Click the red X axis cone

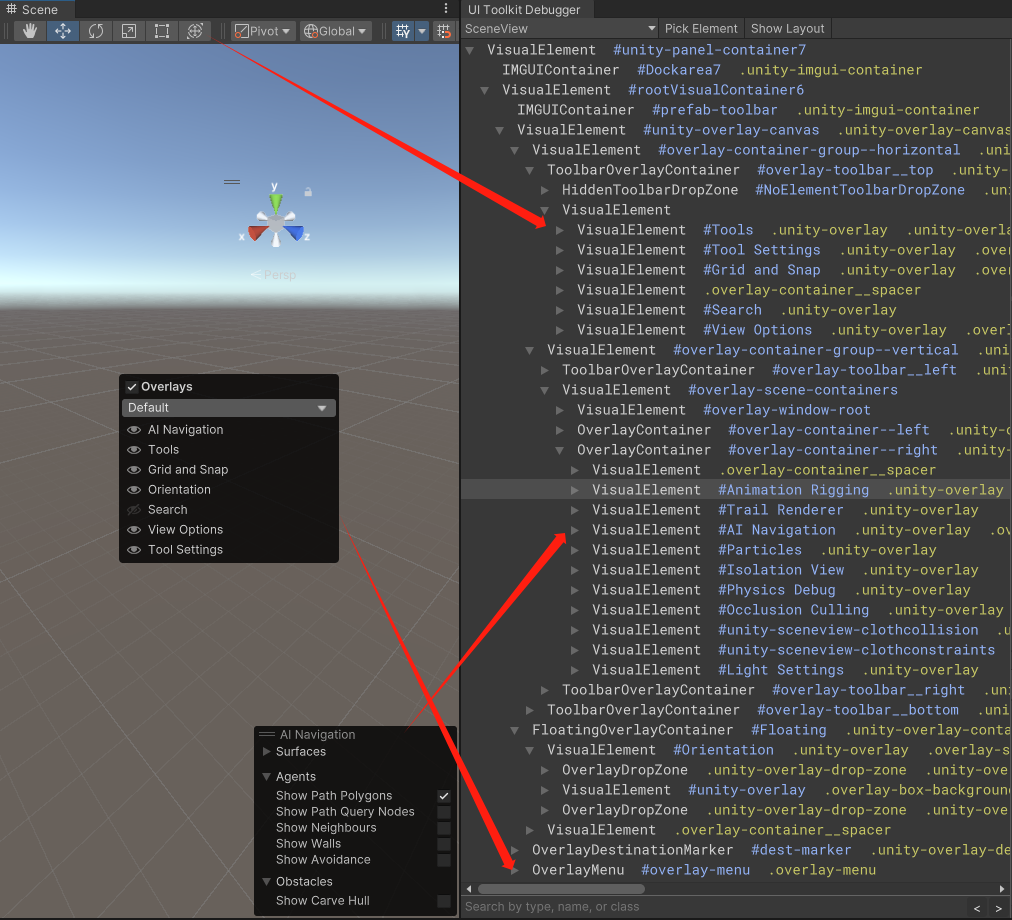(258, 231)
